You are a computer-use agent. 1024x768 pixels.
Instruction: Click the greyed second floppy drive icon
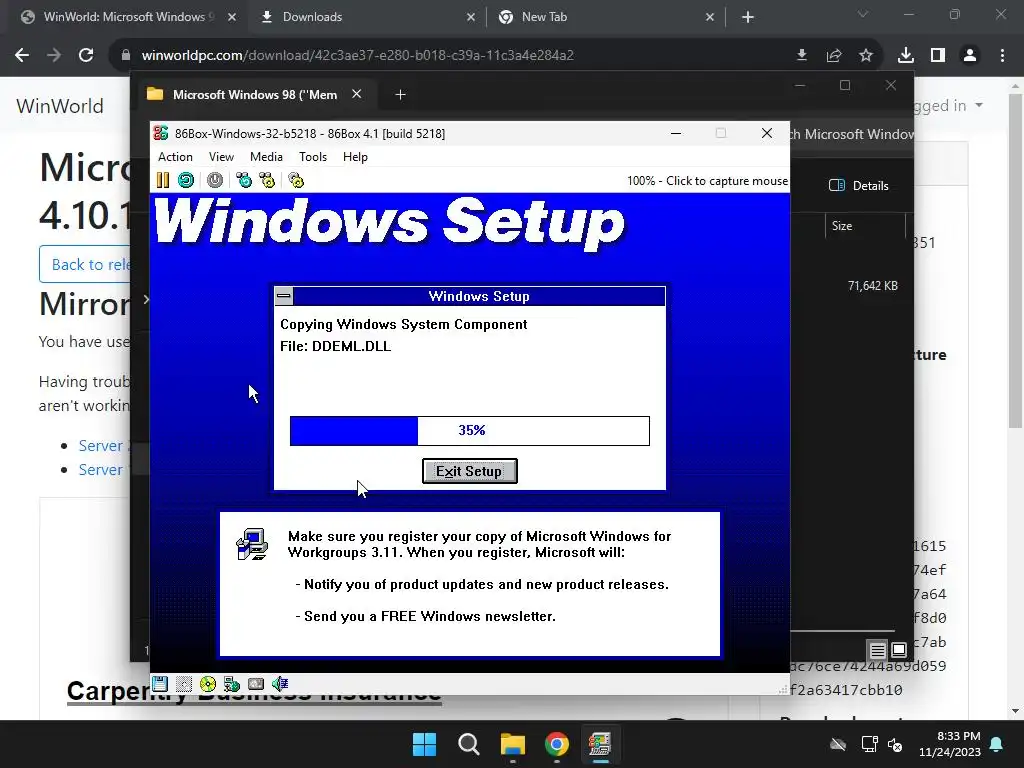pos(184,684)
